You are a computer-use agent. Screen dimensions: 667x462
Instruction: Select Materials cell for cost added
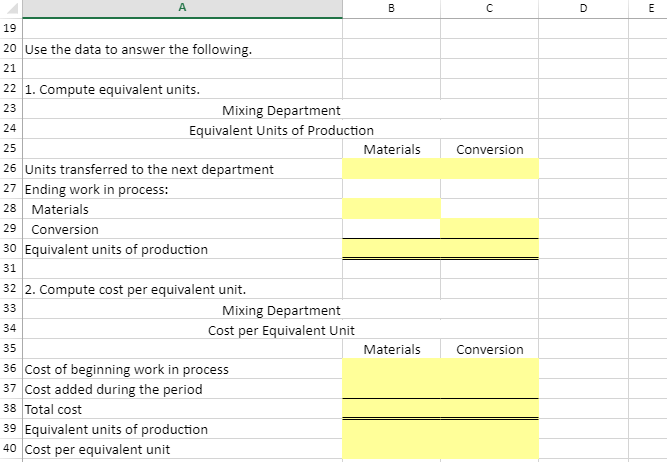click(391, 389)
